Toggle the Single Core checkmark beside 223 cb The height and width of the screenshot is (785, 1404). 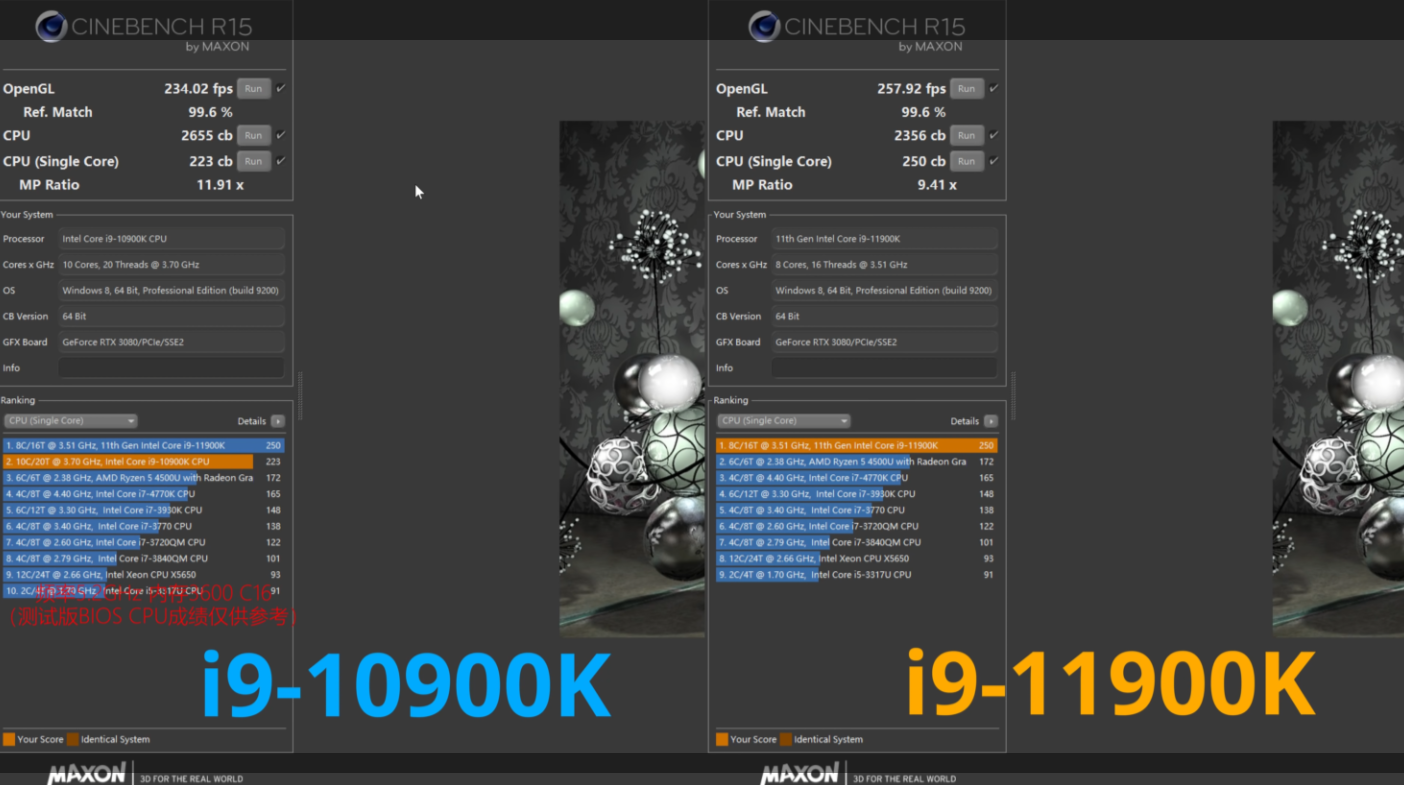point(281,160)
